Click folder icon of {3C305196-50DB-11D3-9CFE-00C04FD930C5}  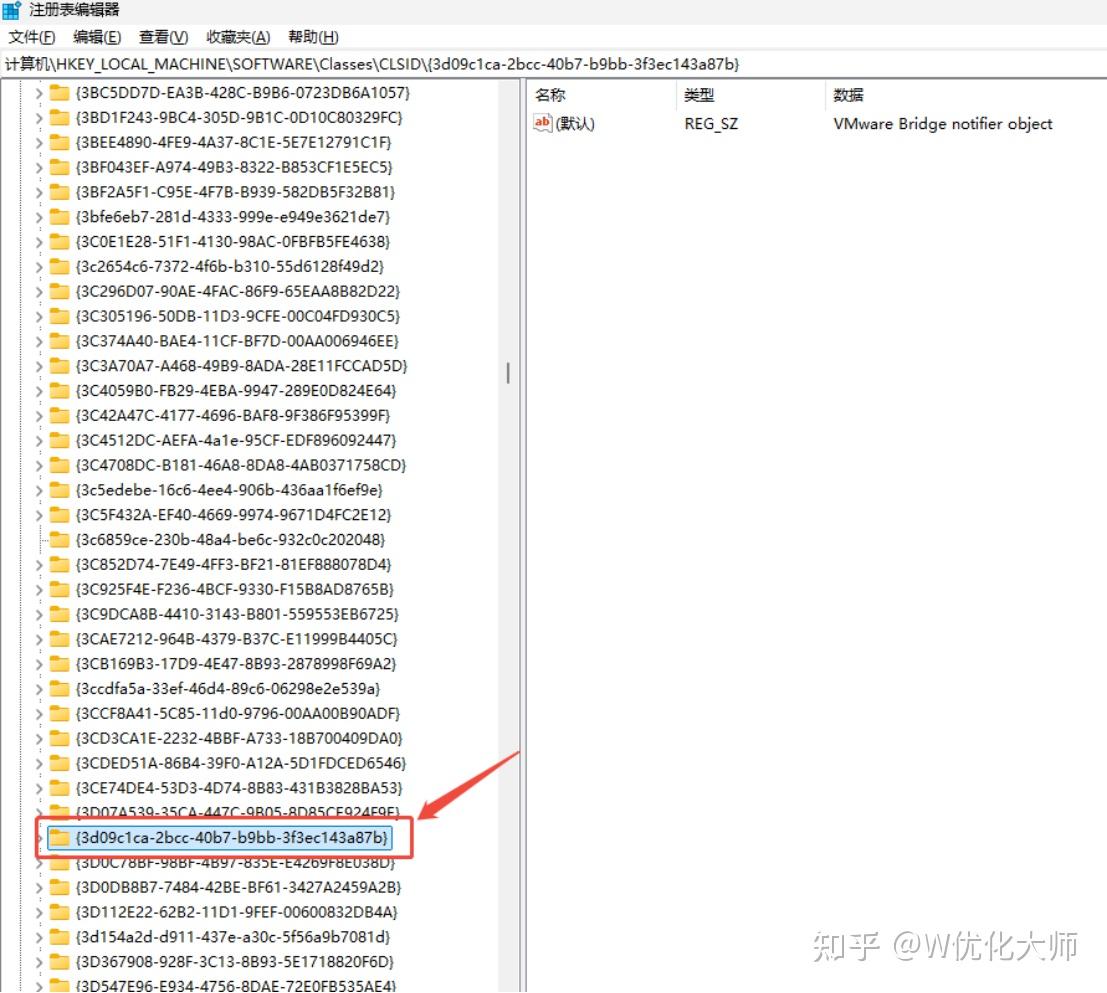click(59, 316)
